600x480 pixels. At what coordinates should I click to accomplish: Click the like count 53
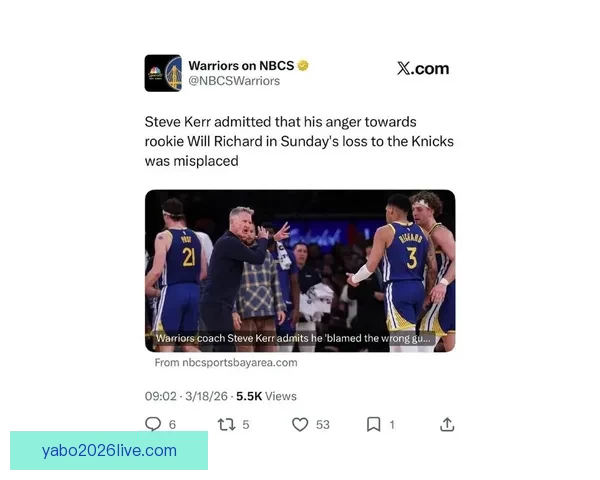[x=323, y=424]
